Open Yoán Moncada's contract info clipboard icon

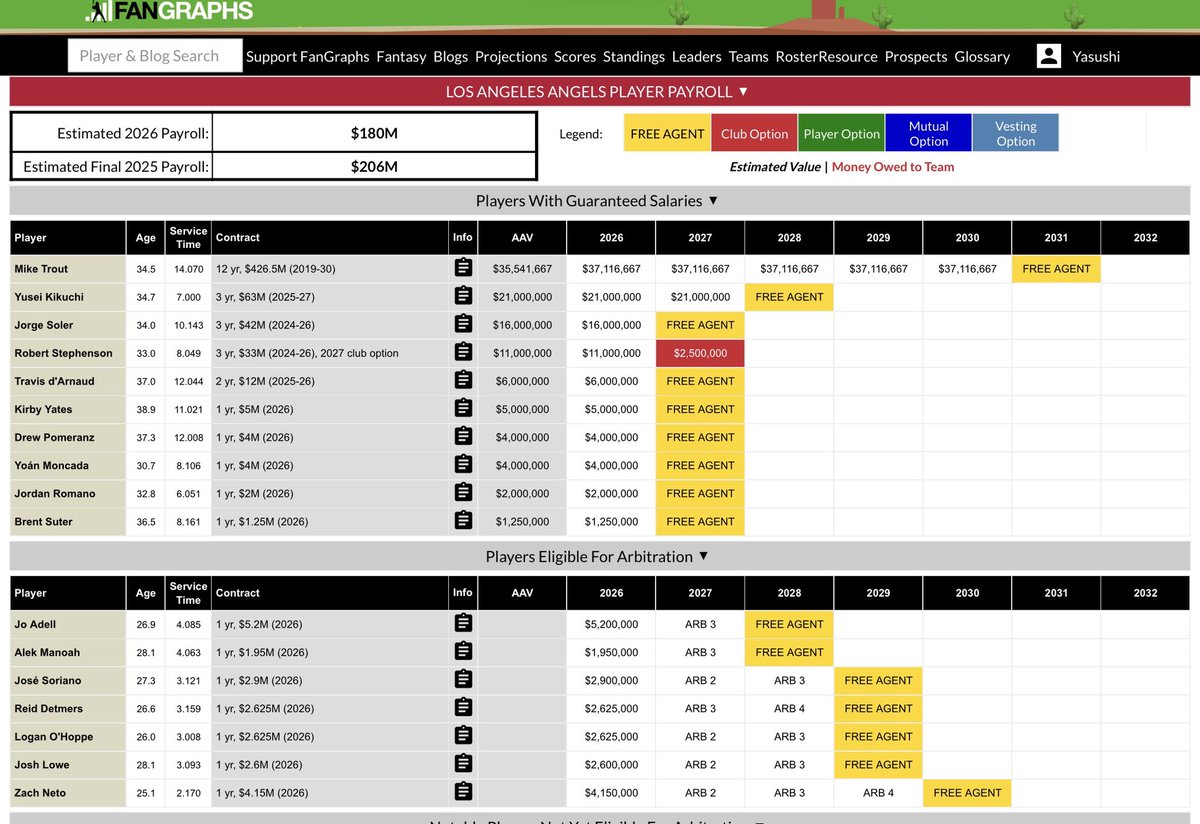tap(462, 464)
